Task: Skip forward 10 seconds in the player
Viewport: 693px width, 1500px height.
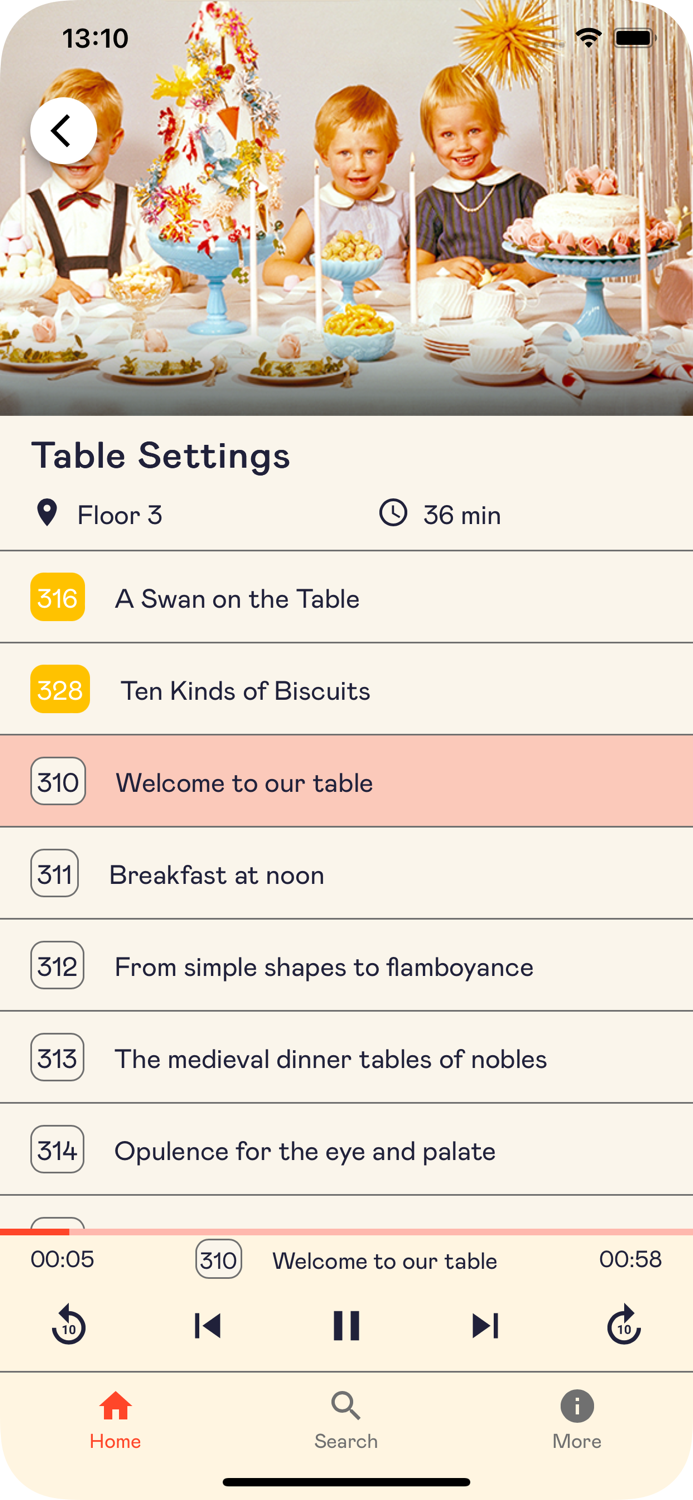Action: pos(624,1326)
